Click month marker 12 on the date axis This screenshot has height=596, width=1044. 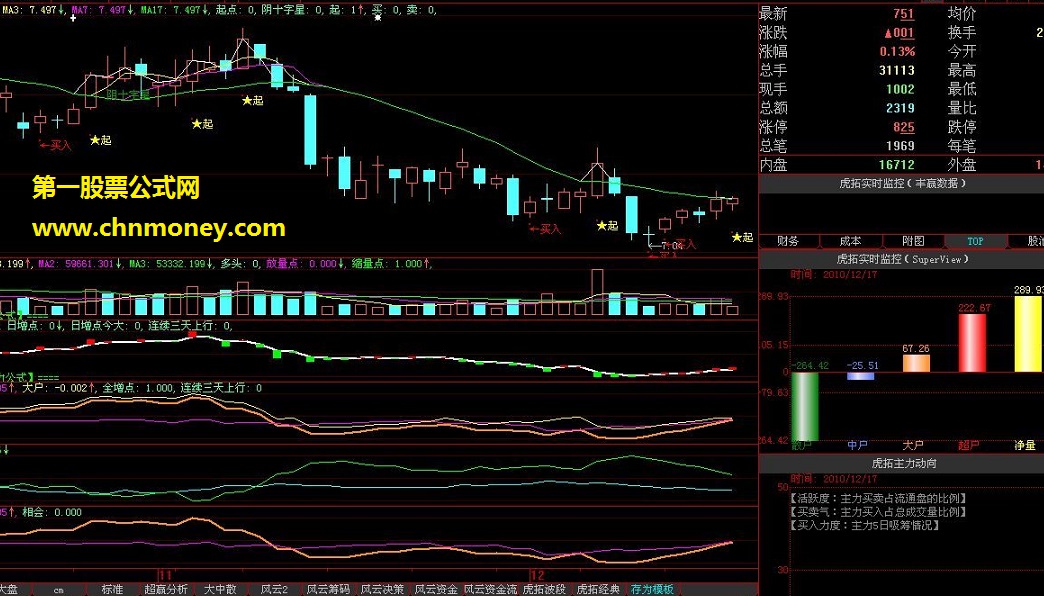[537, 575]
